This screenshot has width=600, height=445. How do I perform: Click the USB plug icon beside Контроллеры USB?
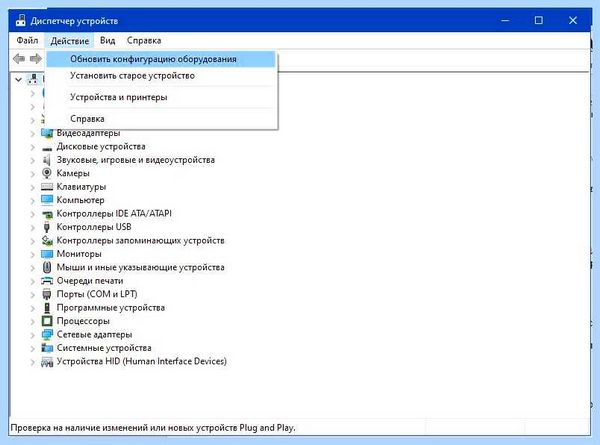[47, 227]
